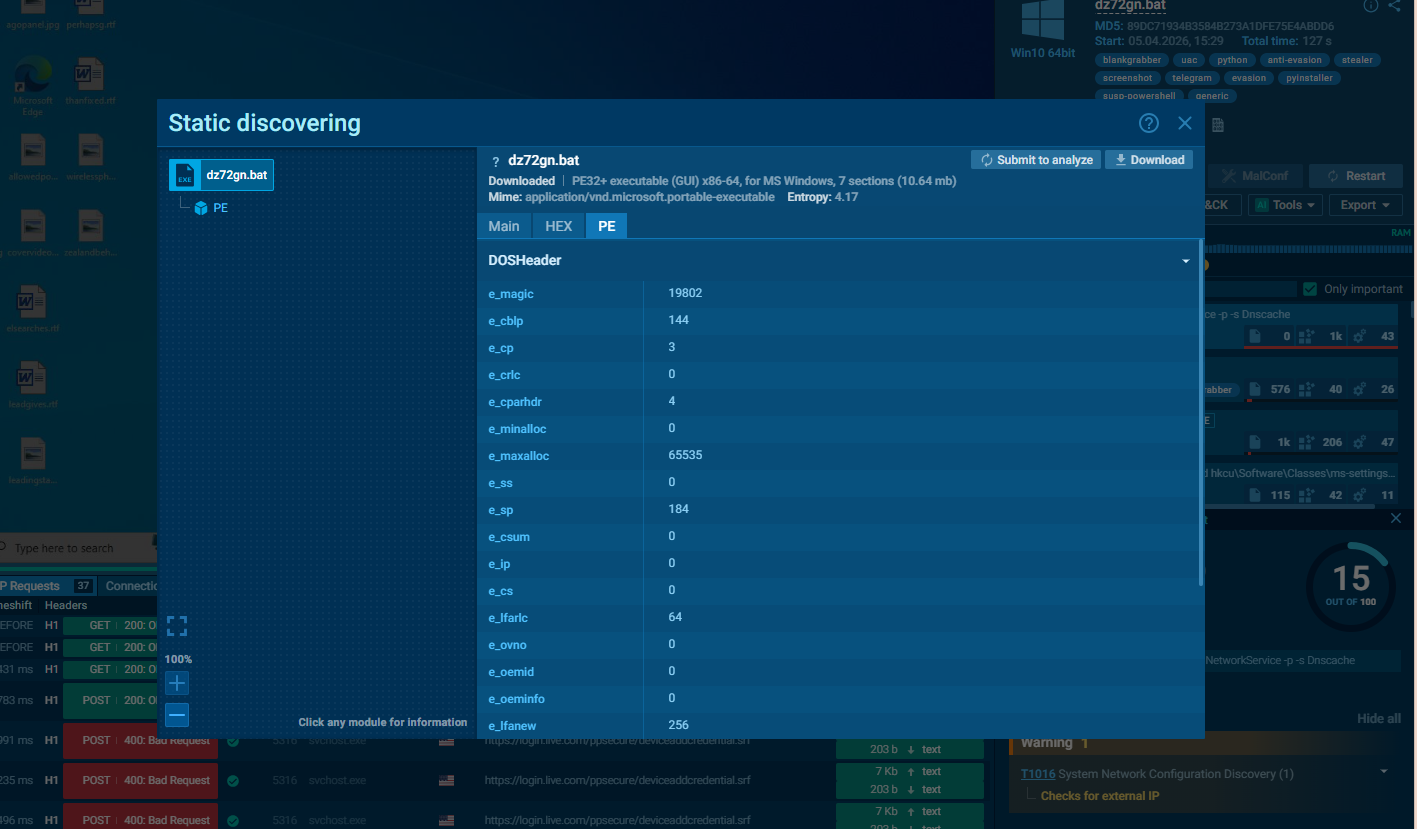This screenshot has height=829, width=1417.
Task: Click the e_magic value 19802
Action: (685, 294)
